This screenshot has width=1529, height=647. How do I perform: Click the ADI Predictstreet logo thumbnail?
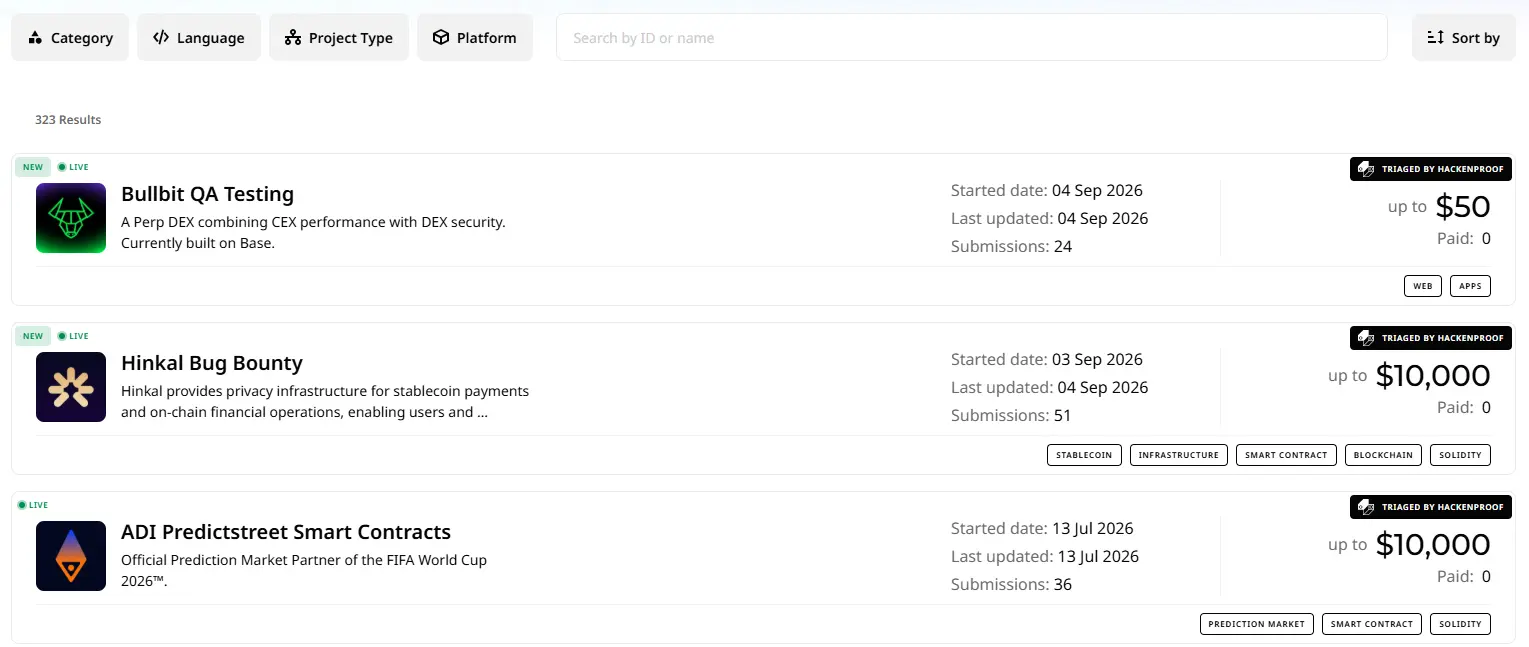(x=71, y=556)
